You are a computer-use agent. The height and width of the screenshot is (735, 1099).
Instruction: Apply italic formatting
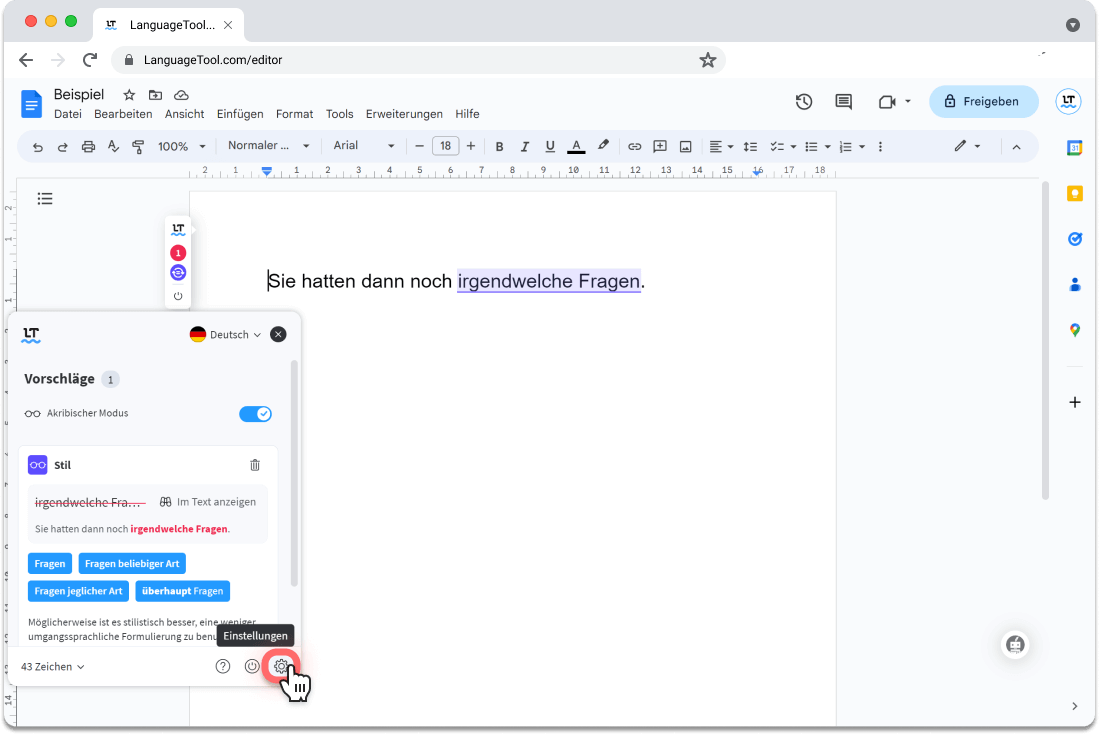pyautogui.click(x=524, y=146)
